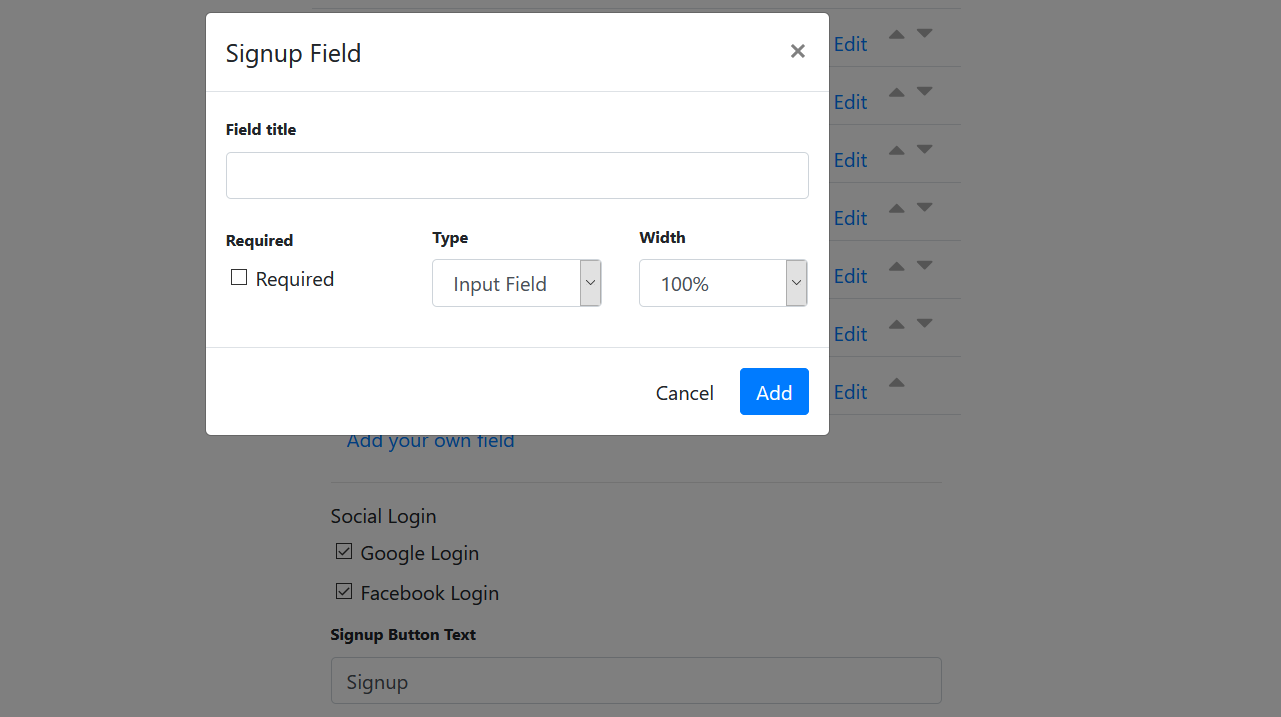The image size is (1281, 717).
Task: Cancel the Signup Field dialog
Action: [x=685, y=392]
